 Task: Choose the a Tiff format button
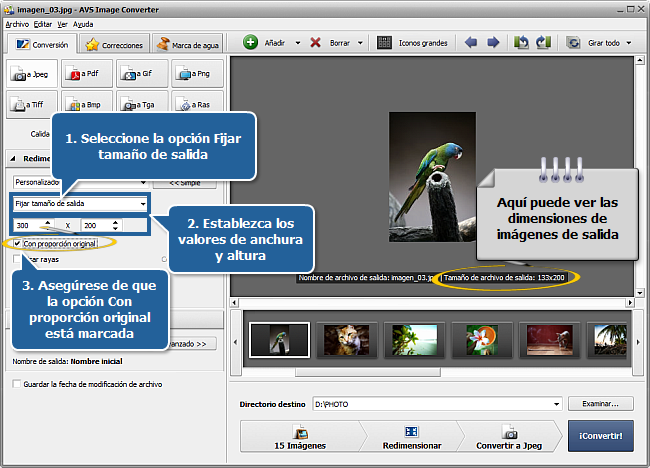coord(30,103)
